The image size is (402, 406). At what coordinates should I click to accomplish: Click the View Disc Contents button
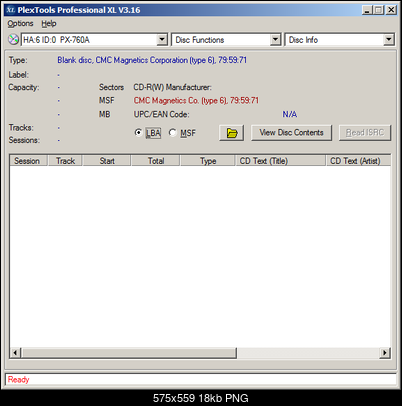(x=291, y=133)
